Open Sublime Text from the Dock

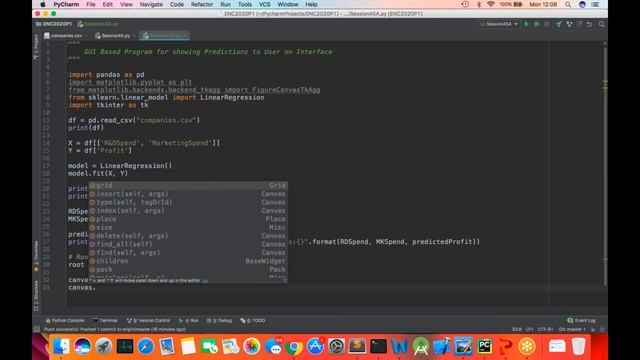pyautogui.click(x=357, y=346)
